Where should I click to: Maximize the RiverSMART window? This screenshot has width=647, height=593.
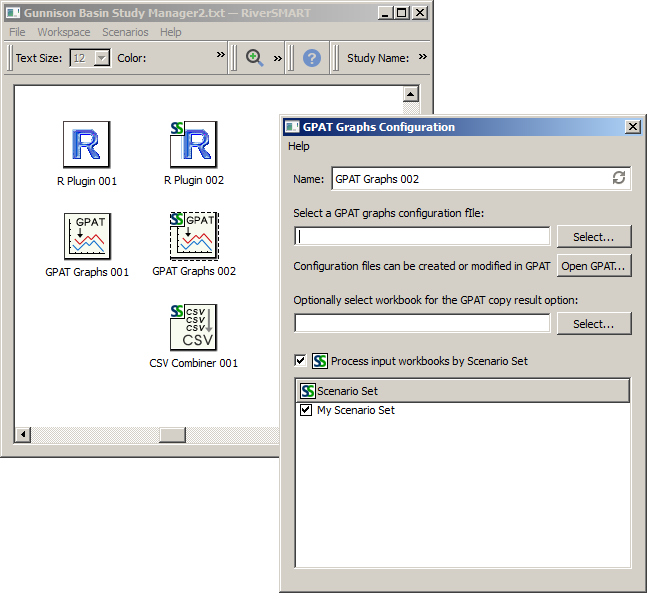[x=401, y=13]
